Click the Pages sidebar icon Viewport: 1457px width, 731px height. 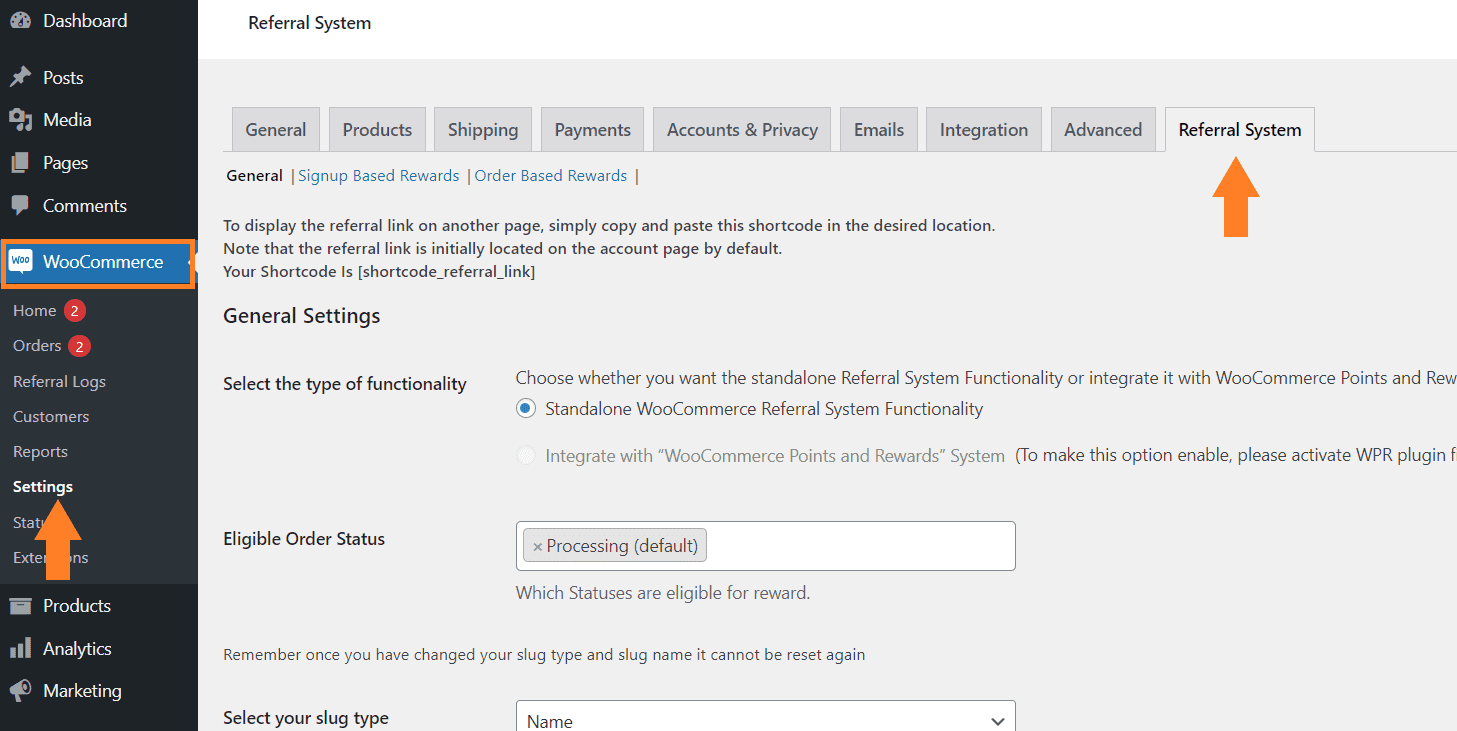(x=20, y=163)
